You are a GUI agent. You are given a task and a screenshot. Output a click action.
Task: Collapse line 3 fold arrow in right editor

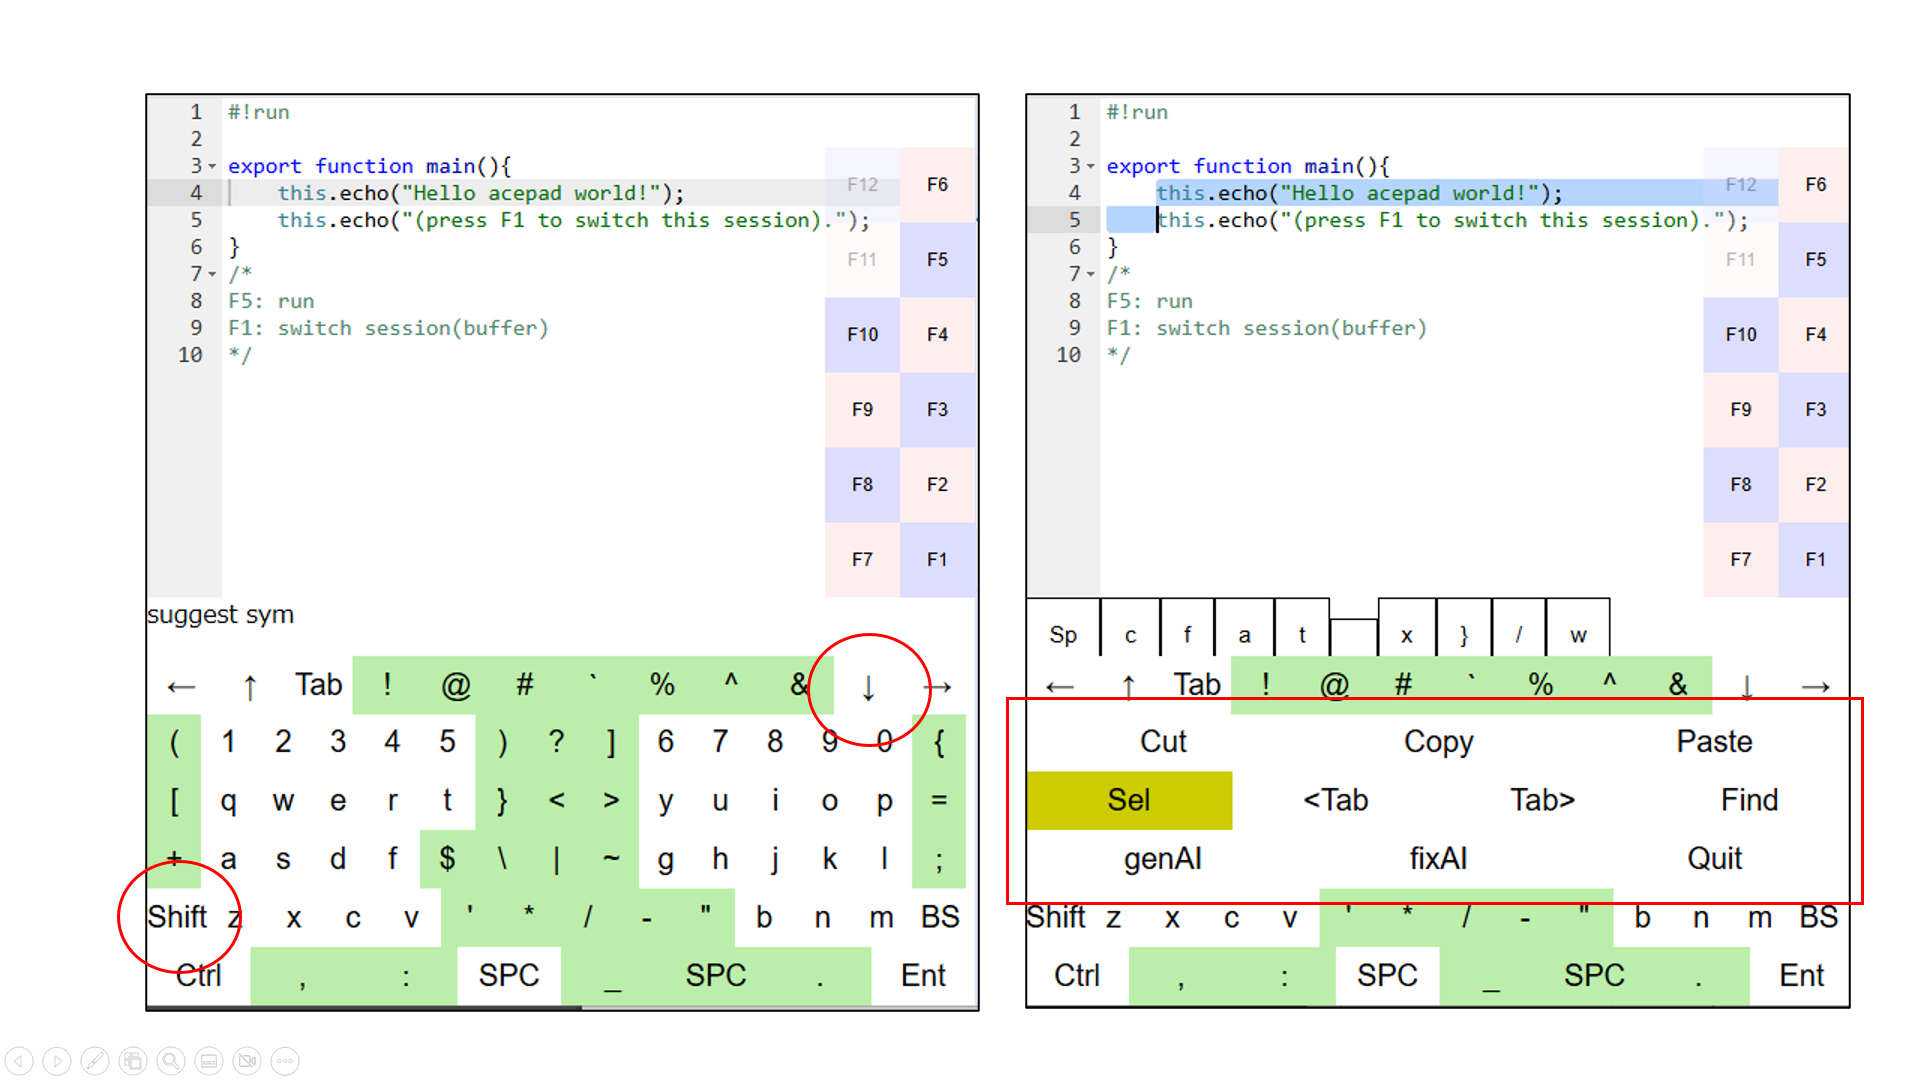pyautogui.click(x=1091, y=167)
